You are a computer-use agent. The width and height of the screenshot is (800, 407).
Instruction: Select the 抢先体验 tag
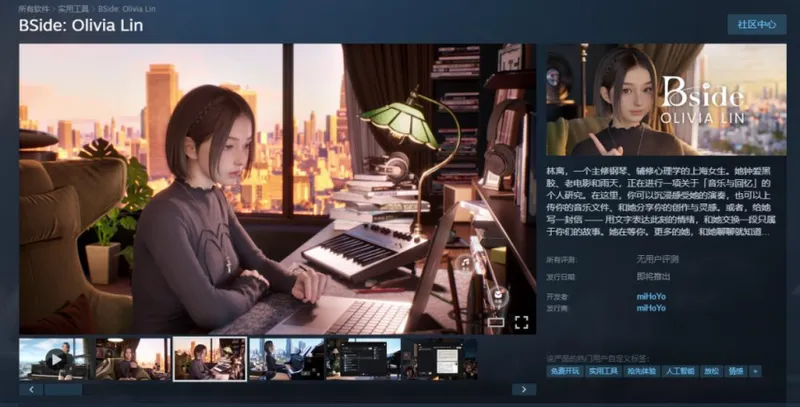pos(642,371)
